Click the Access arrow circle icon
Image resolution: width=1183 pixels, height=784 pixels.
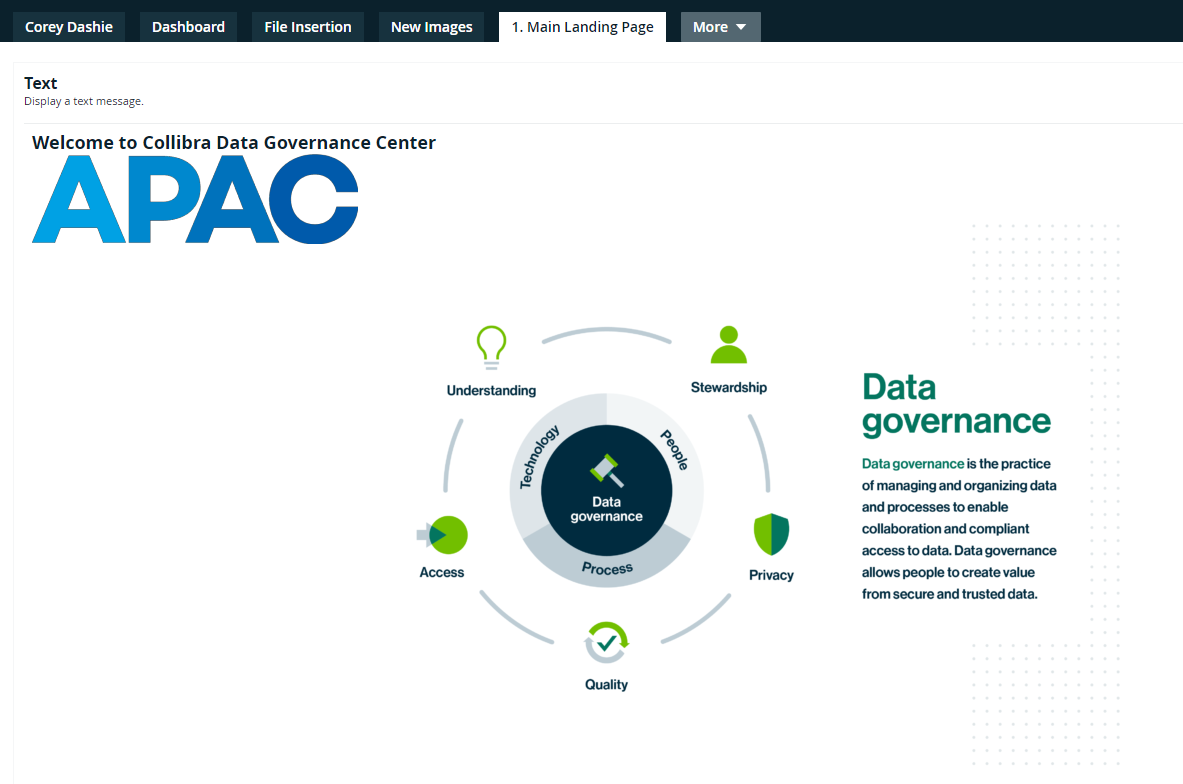coord(443,535)
